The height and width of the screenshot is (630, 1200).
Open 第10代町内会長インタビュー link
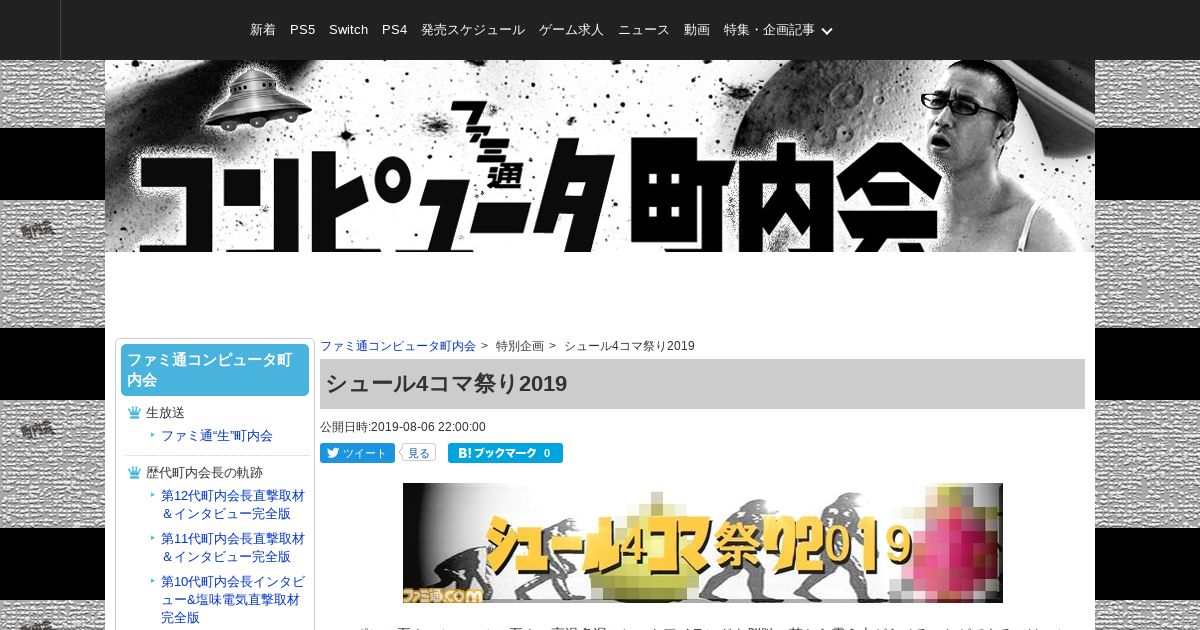point(233,600)
